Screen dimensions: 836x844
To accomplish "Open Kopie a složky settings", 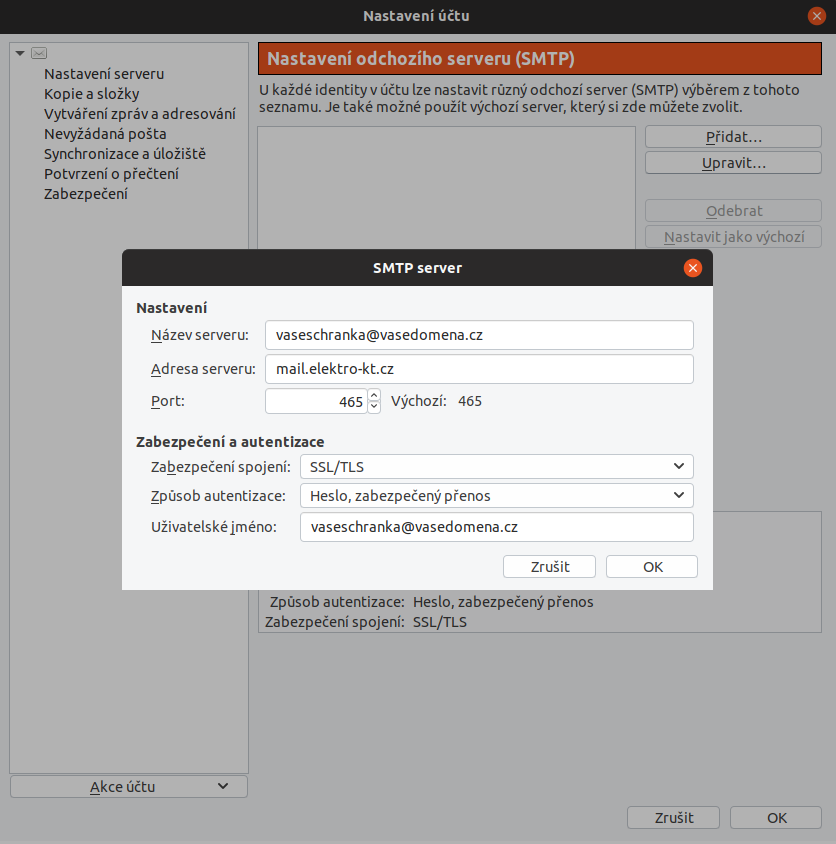I will 91,93.
